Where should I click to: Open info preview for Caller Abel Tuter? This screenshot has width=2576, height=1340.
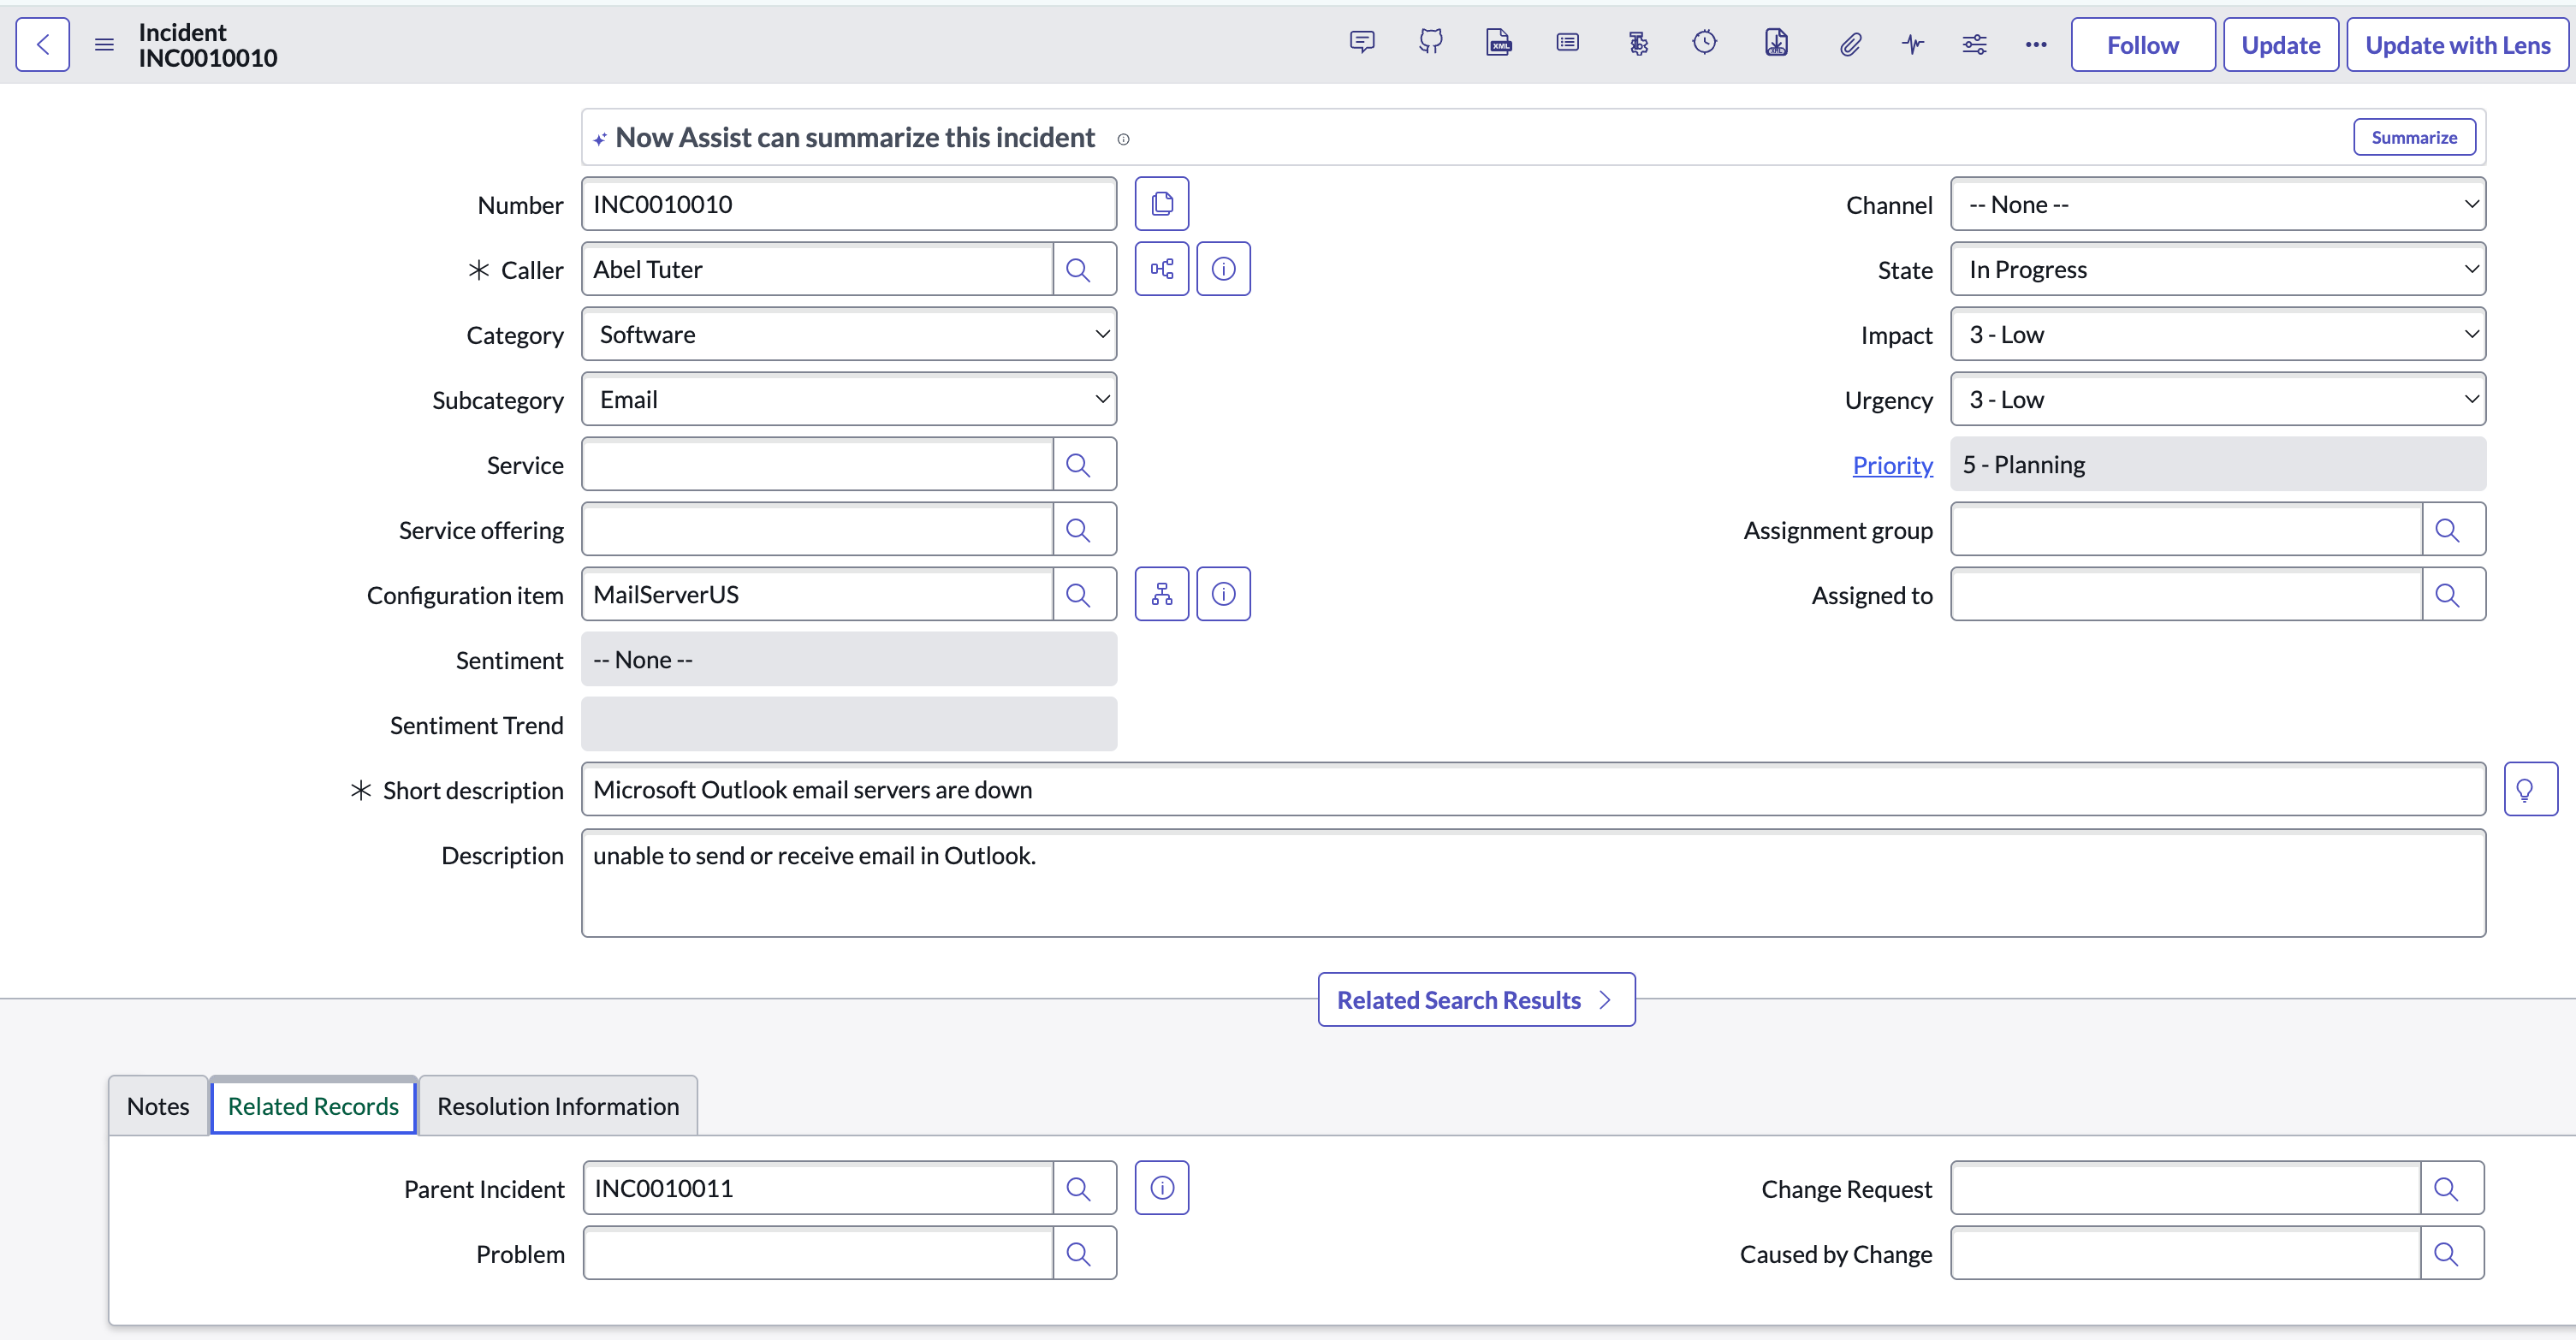pyautogui.click(x=1224, y=269)
